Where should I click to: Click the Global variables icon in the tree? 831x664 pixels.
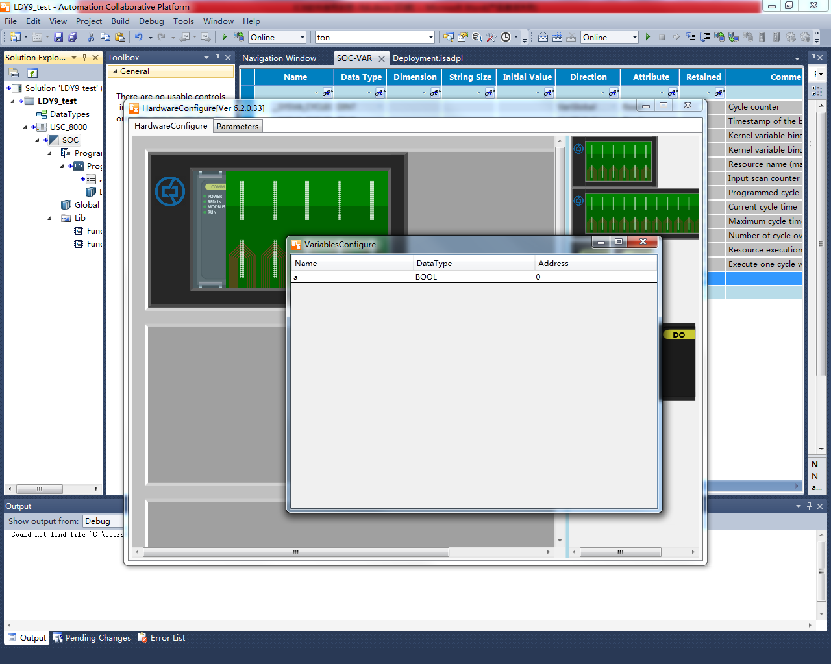66,205
